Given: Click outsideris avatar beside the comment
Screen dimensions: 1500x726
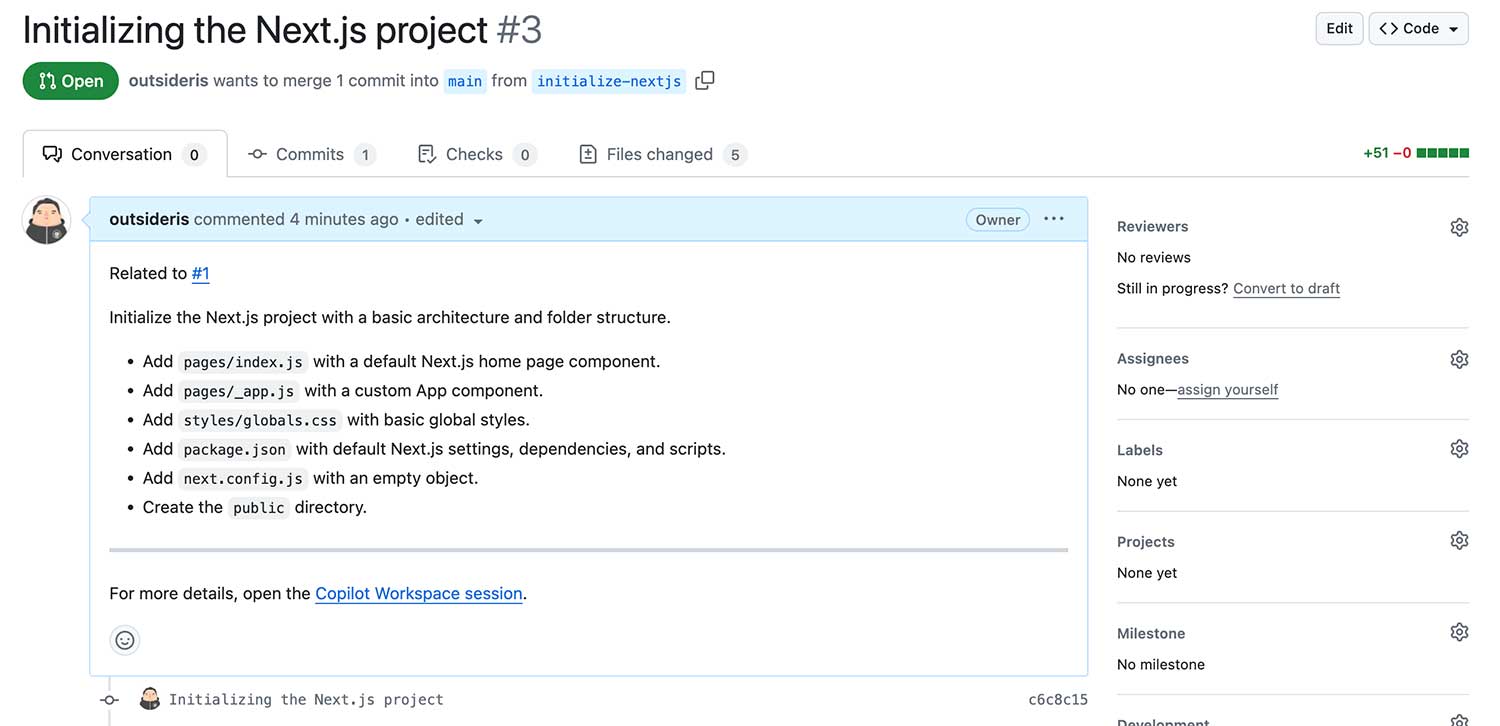Looking at the screenshot, I should (46, 221).
